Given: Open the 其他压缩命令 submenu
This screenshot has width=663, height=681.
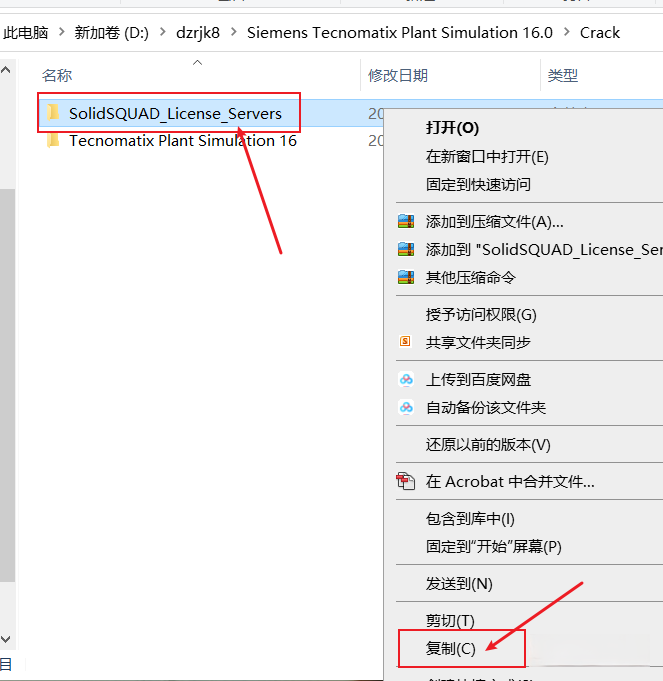Looking at the screenshot, I should 471,278.
